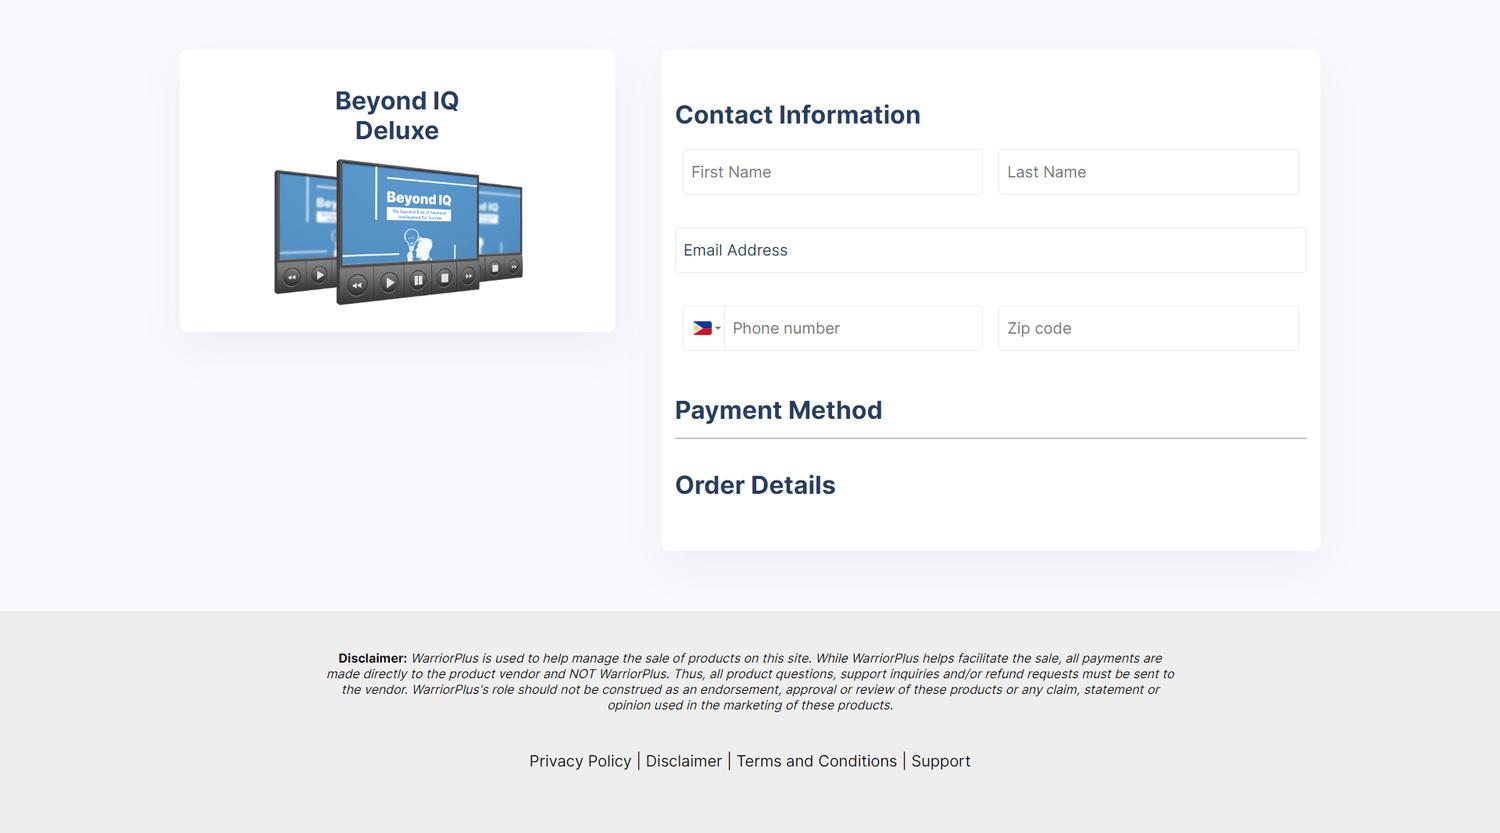Click the Beyond IQ product image
Screen dimensions: 1500x833
tap(398, 232)
